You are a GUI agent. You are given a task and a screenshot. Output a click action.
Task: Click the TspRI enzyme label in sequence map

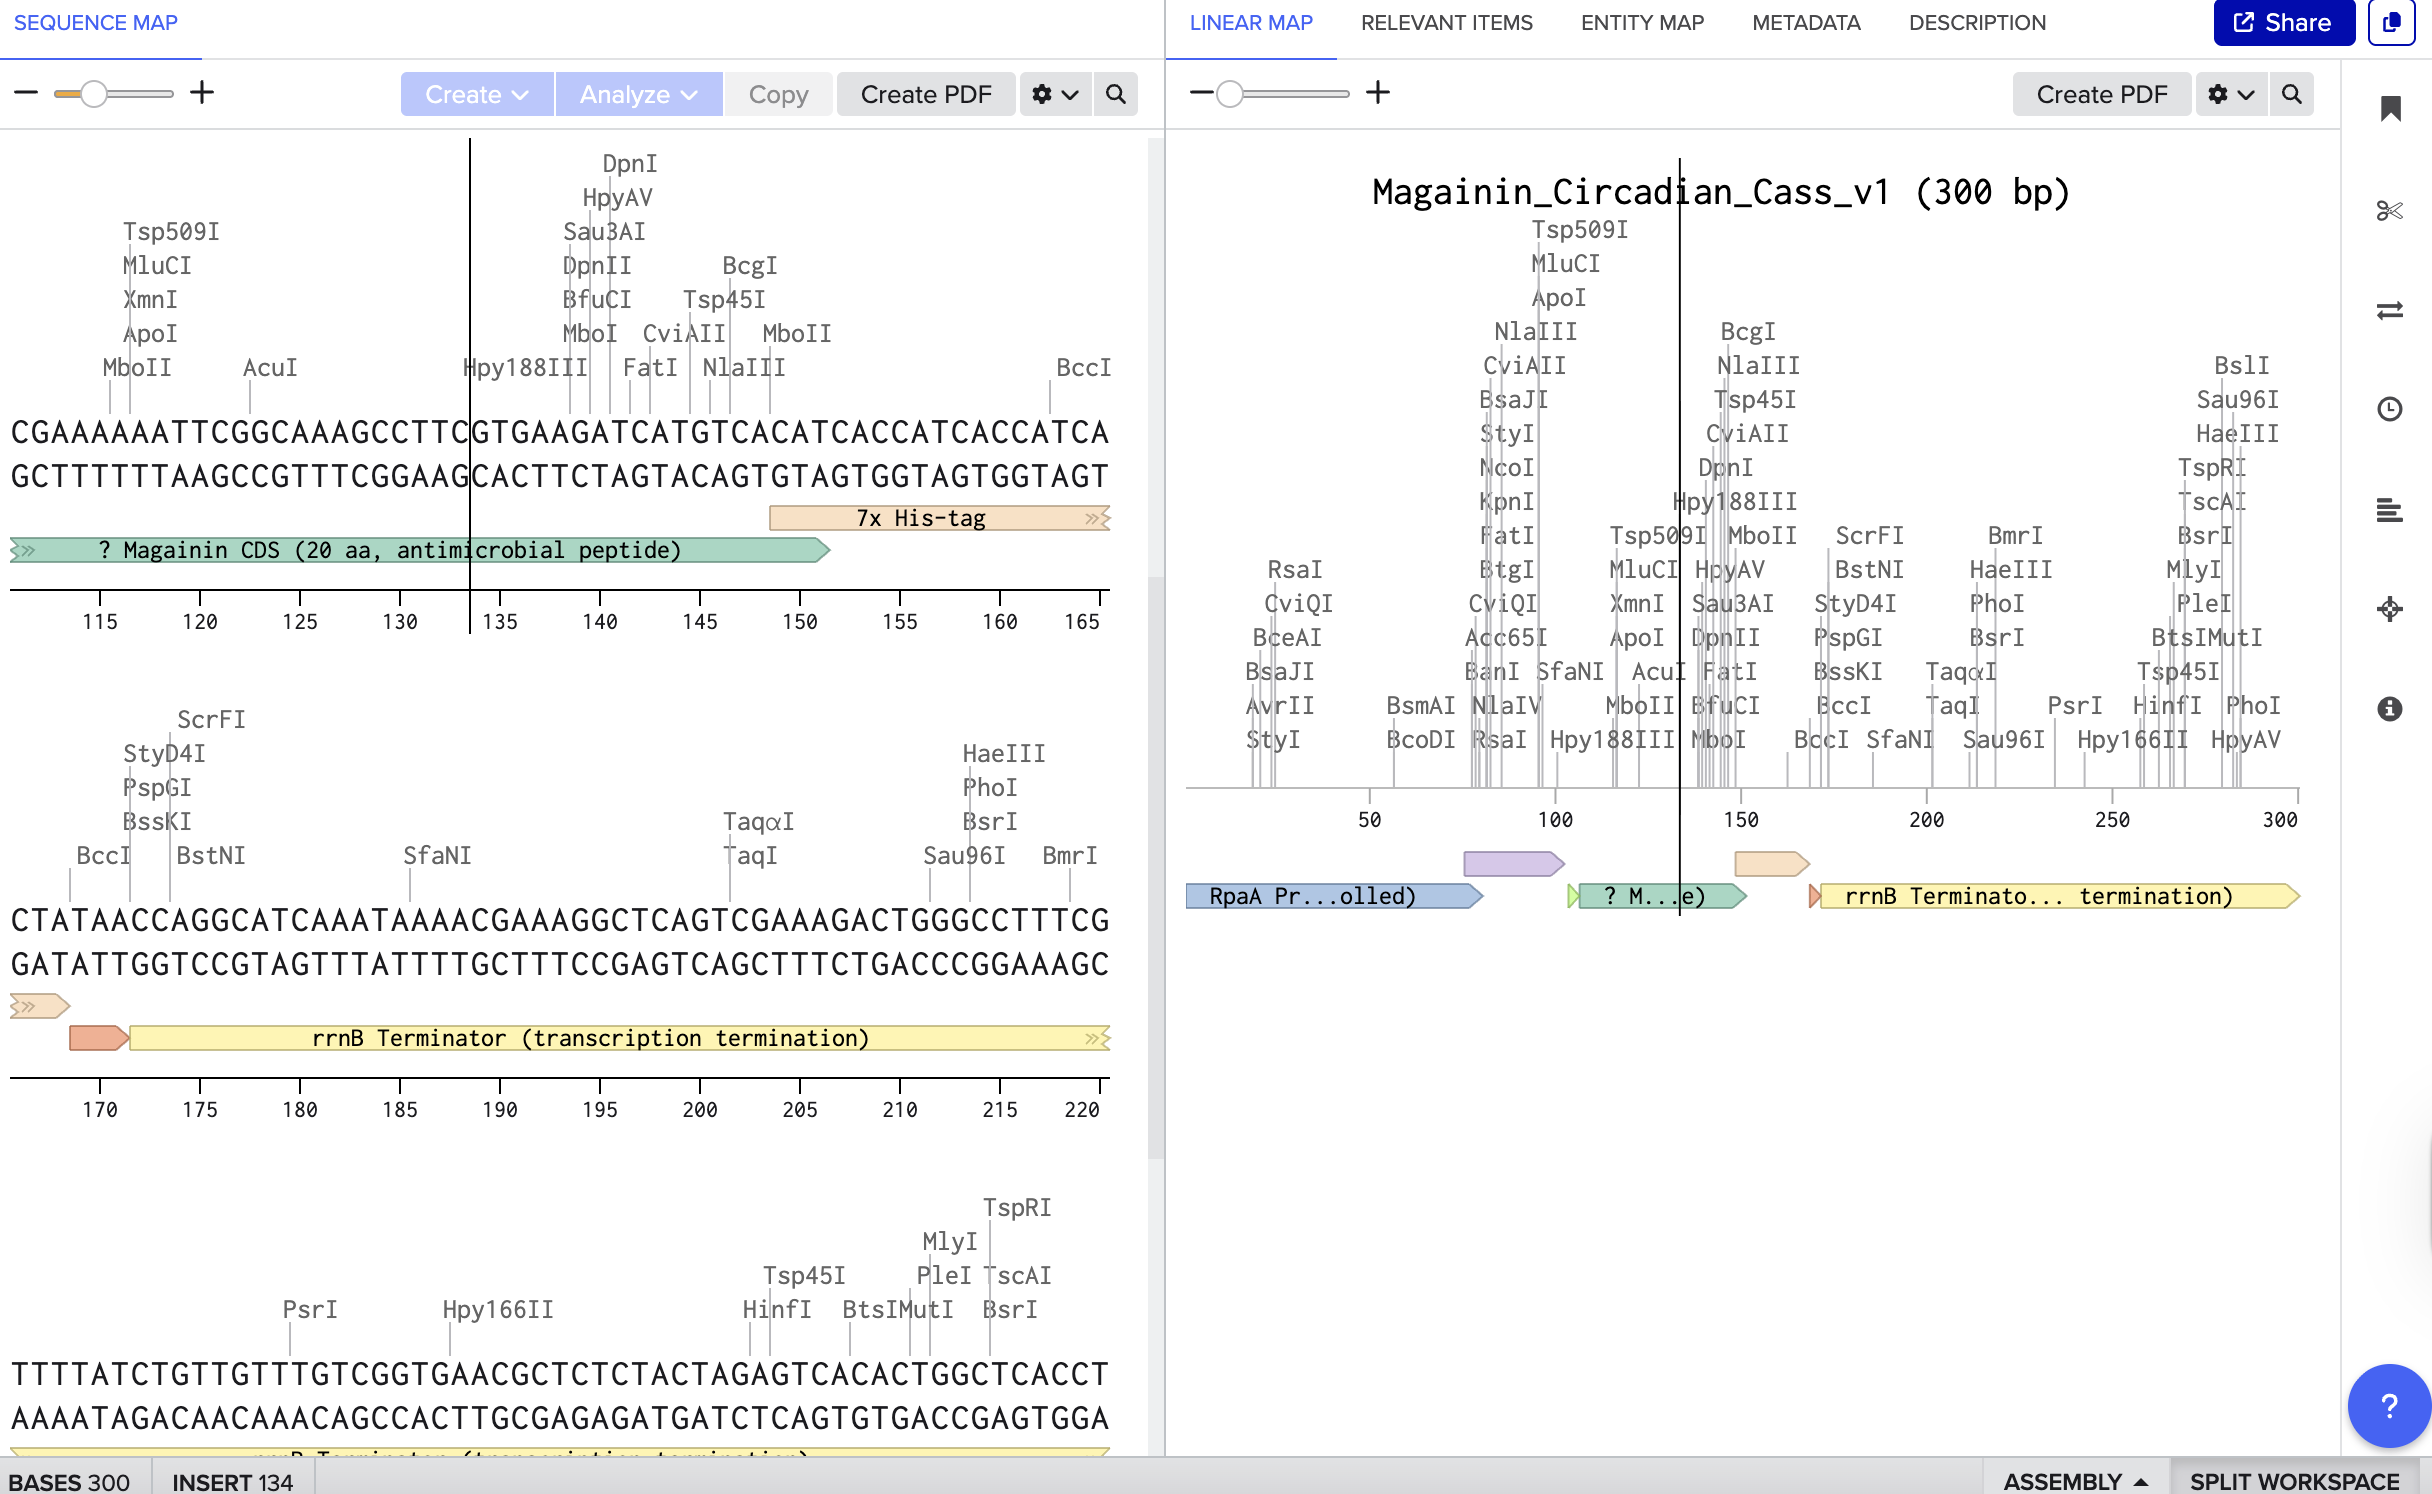click(x=1017, y=1208)
